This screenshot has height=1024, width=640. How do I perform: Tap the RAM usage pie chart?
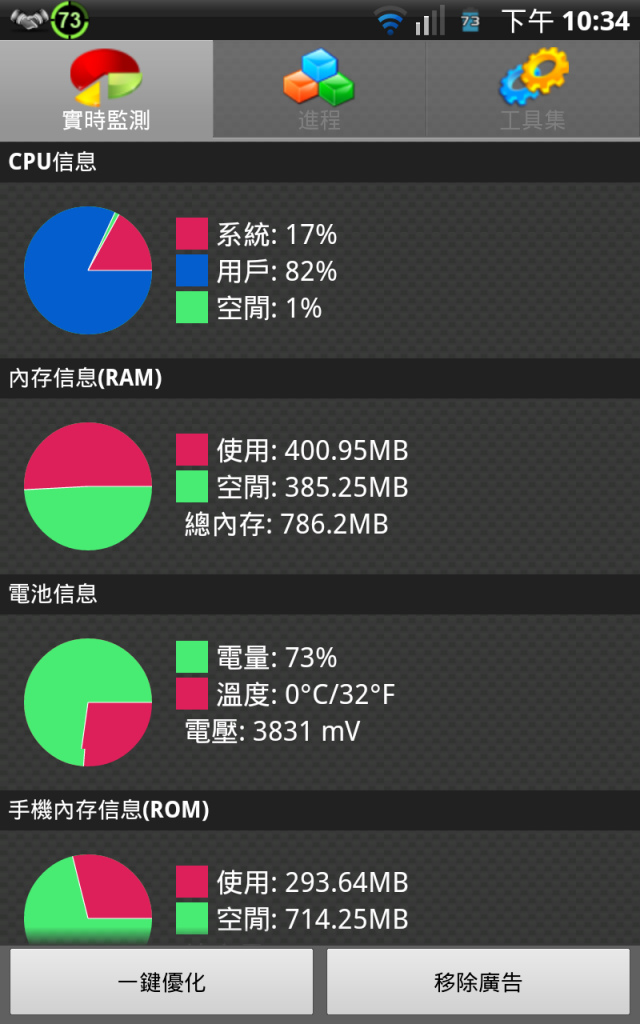tap(88, 486)
